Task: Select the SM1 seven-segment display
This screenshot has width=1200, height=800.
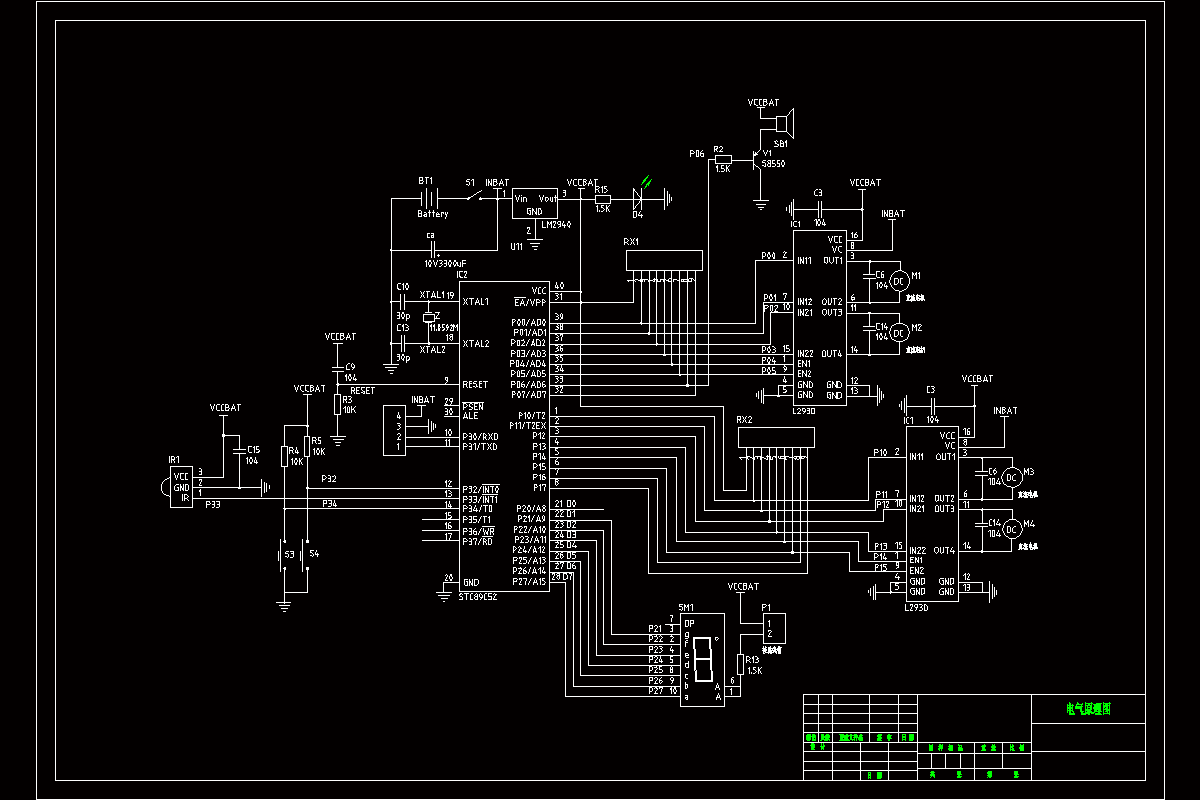Action: coord(702,658)
